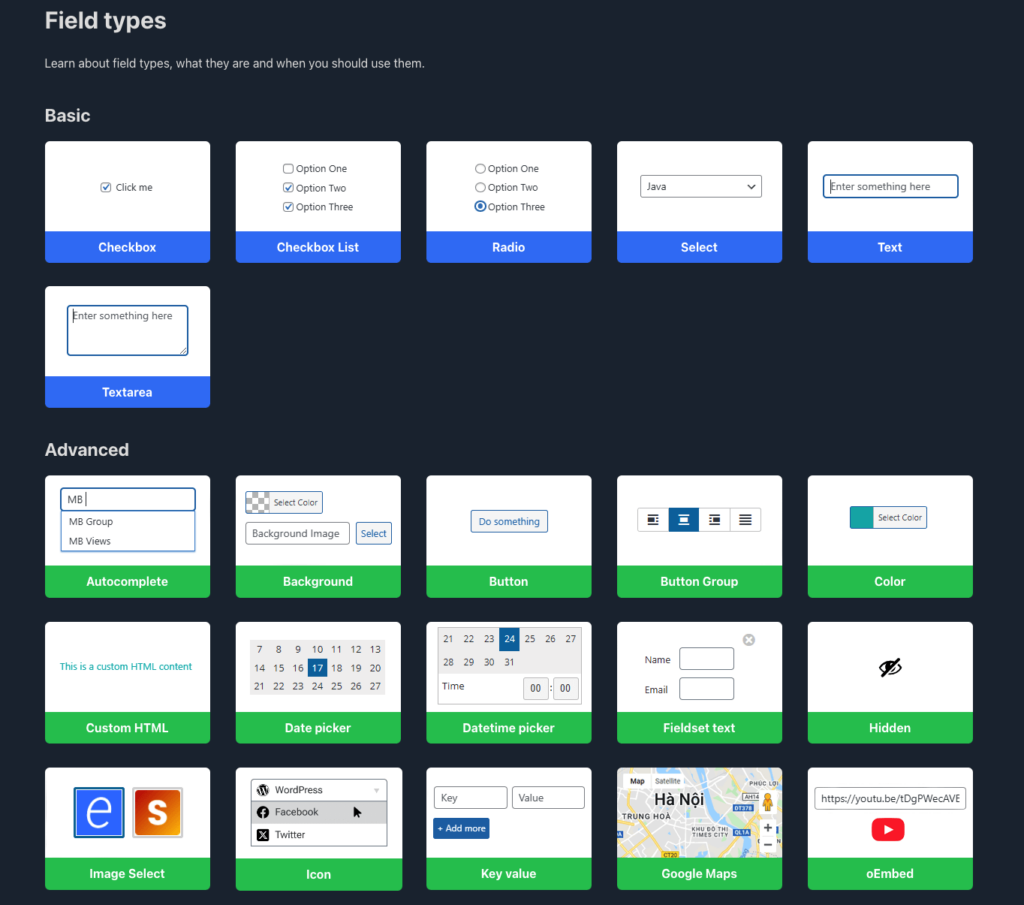Uncheck 'Option One' in the Checkbox List
1024x905 pixels.
coord(288,168)
